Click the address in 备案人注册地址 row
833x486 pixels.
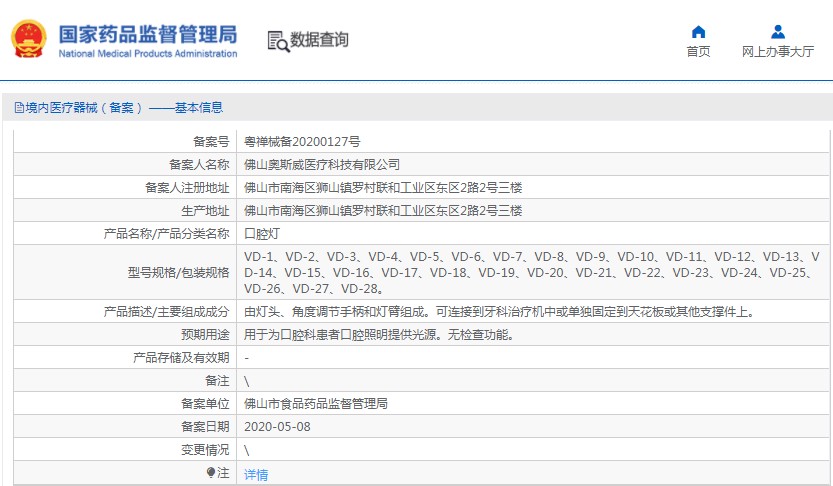(x=383, y=187)
